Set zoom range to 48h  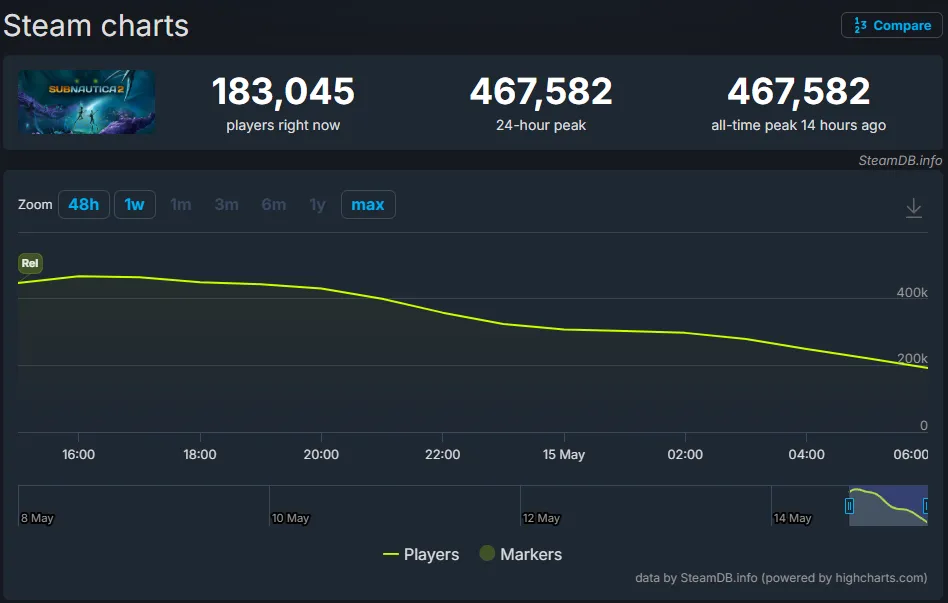pos(83,204)
